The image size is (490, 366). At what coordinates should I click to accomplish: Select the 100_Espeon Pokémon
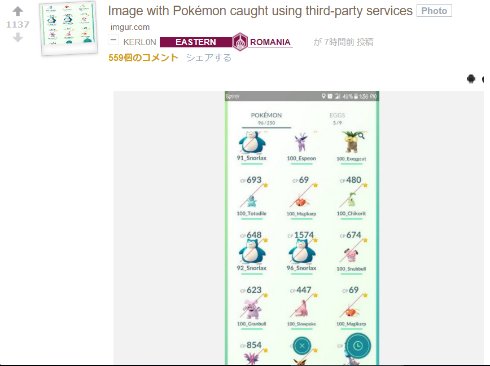301,147
